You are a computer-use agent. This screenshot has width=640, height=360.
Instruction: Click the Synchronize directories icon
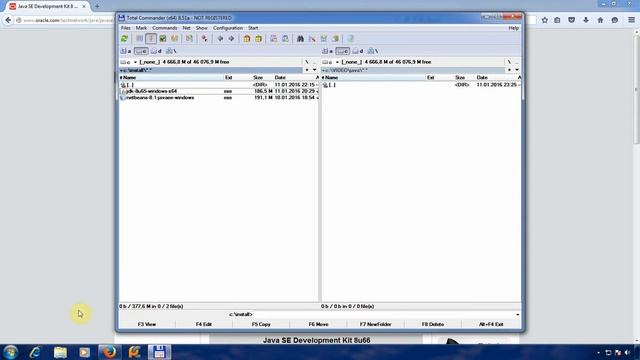pos(324,39)
